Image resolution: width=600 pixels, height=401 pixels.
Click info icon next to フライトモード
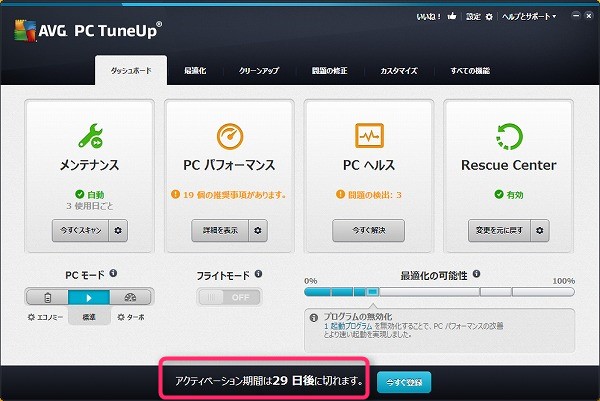pyautogui.click(x=259, y=274)
